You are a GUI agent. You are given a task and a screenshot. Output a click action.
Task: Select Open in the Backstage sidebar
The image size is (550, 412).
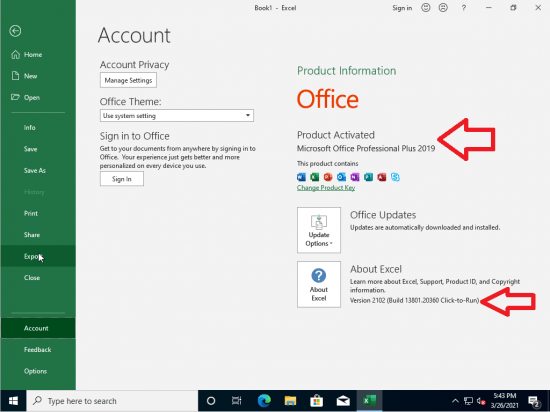click(x=38, y=97)
